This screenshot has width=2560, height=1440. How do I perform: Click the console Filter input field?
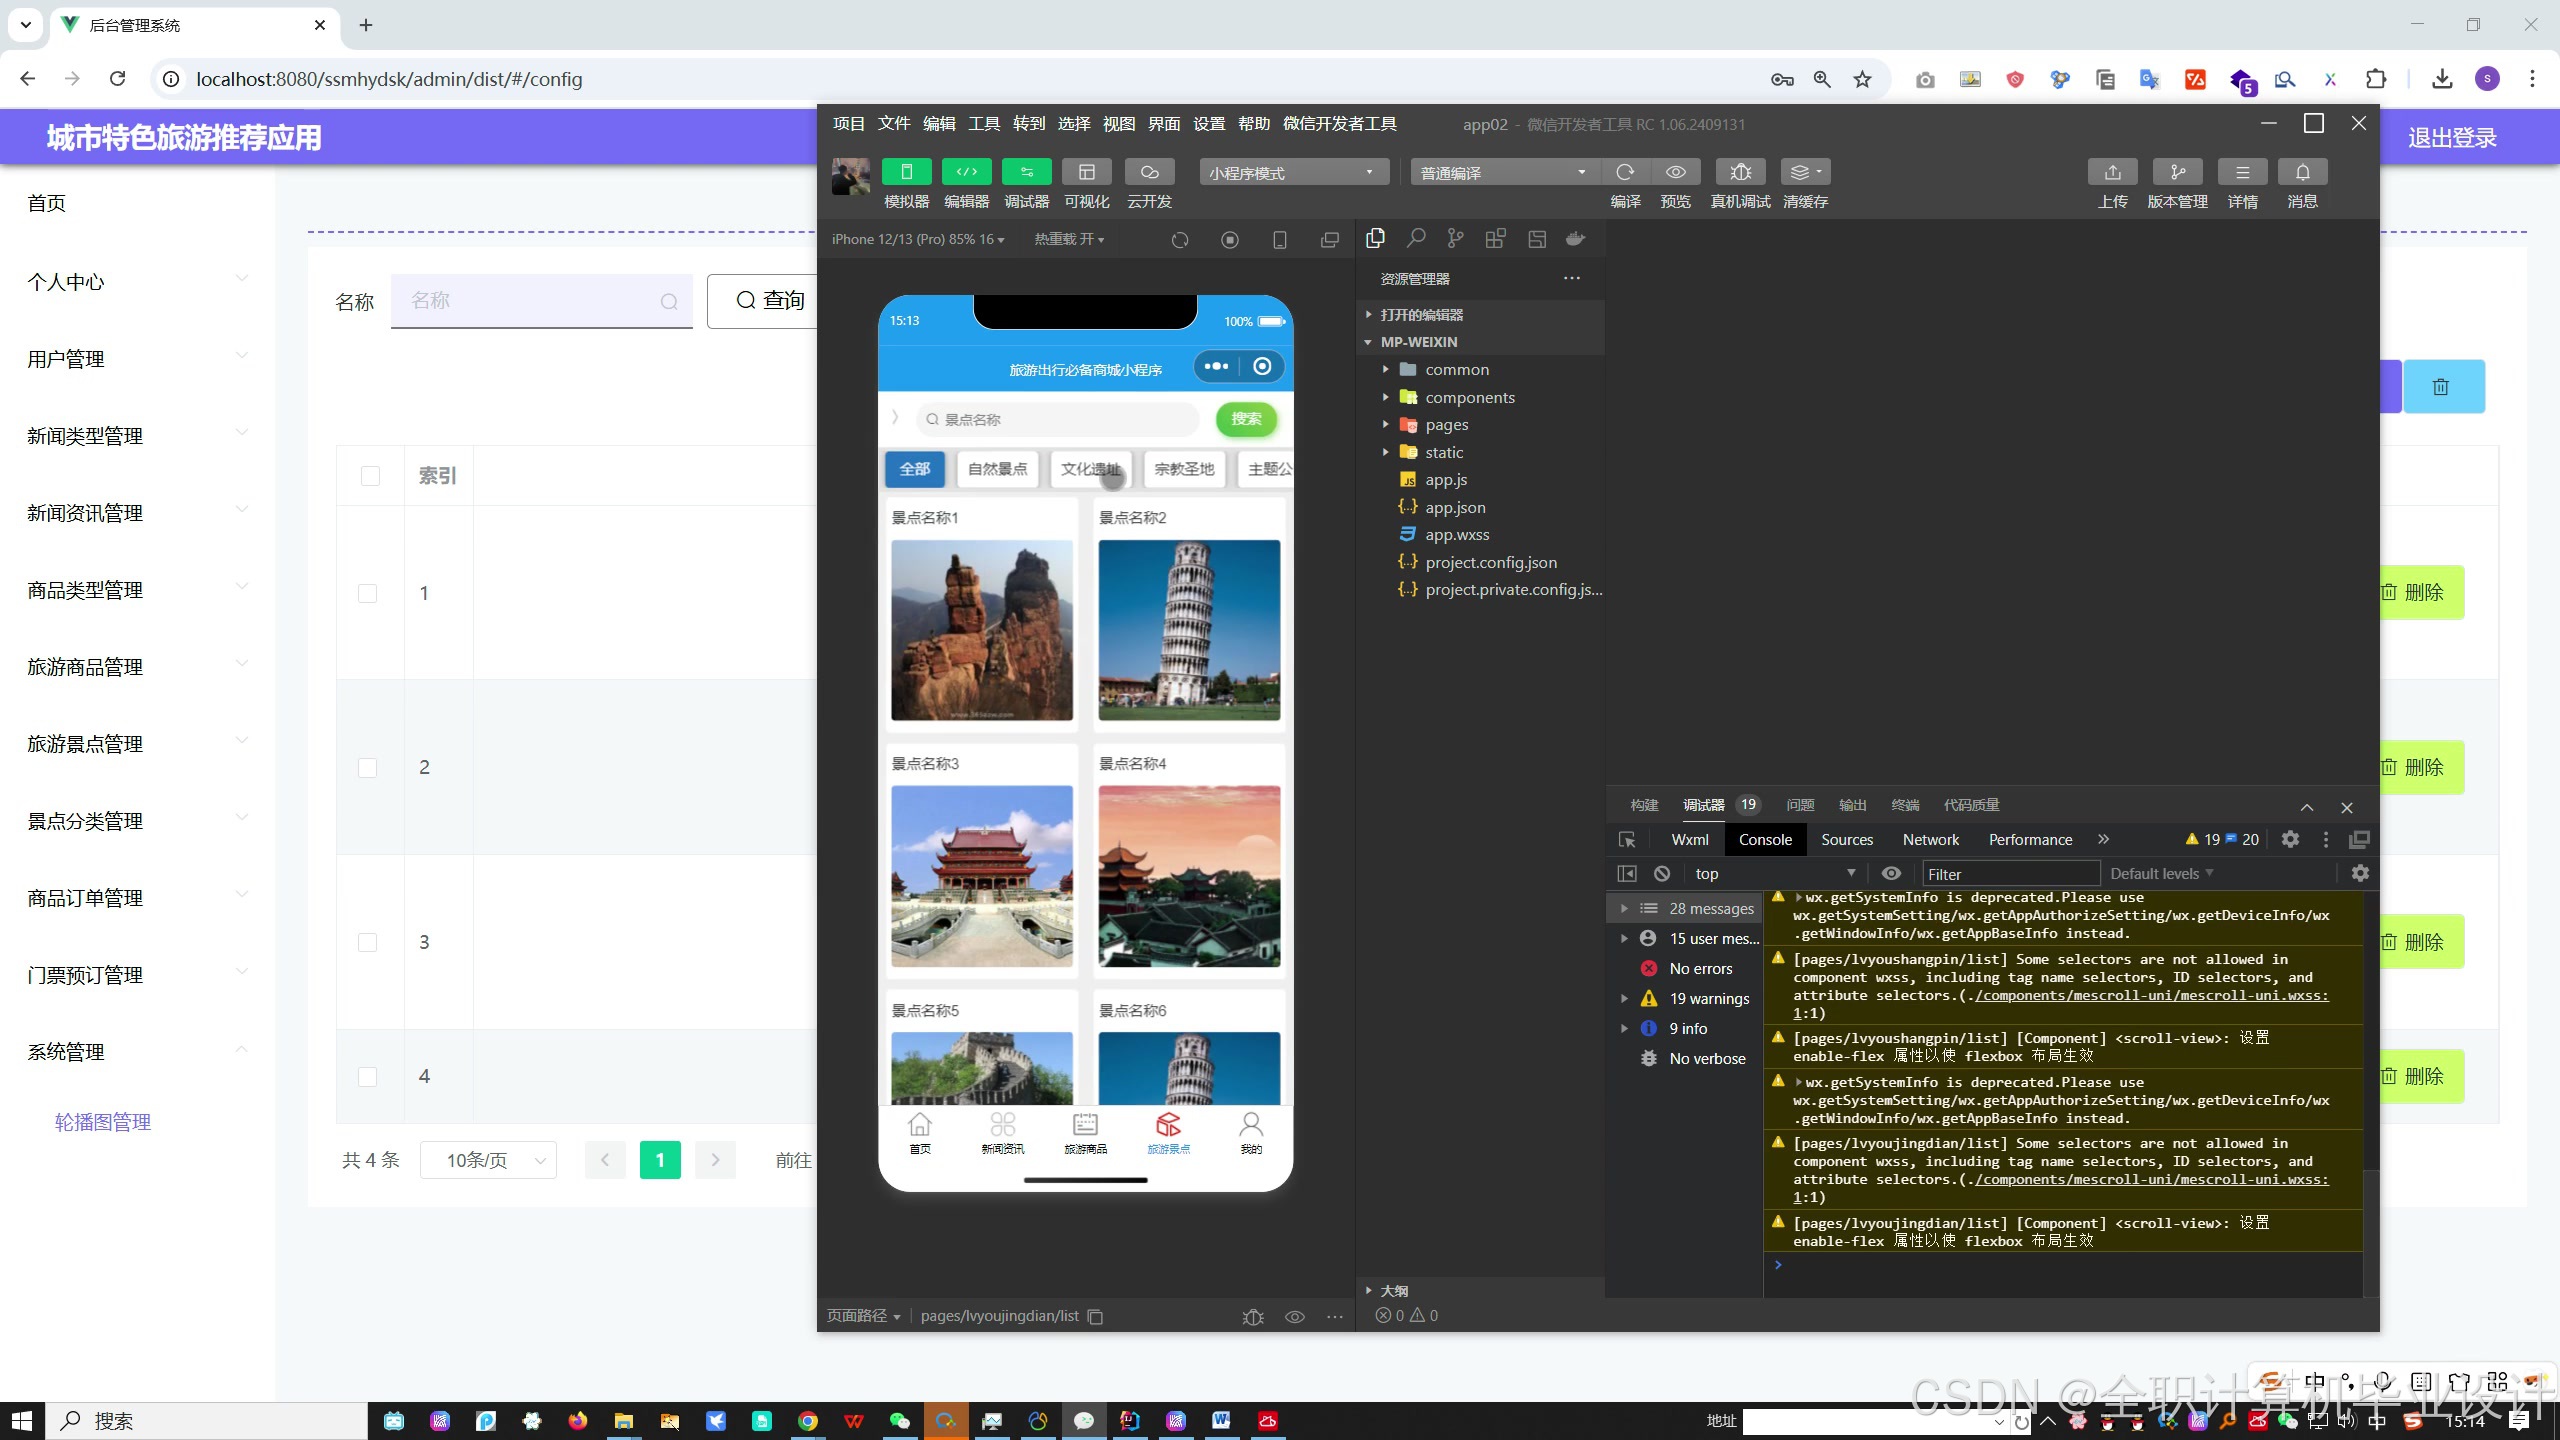point(2010,874)
